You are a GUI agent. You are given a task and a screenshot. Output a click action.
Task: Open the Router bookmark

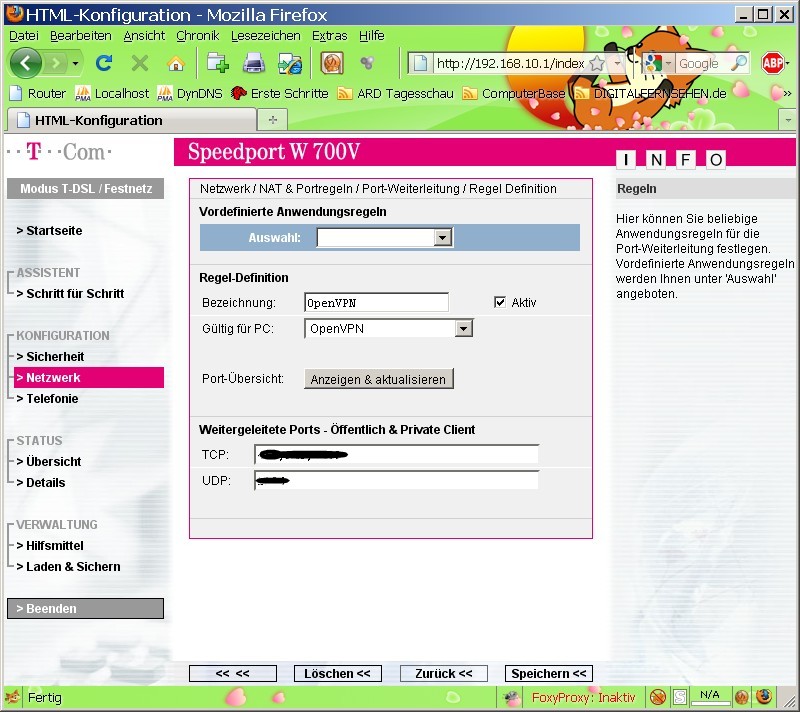(38, 93)
